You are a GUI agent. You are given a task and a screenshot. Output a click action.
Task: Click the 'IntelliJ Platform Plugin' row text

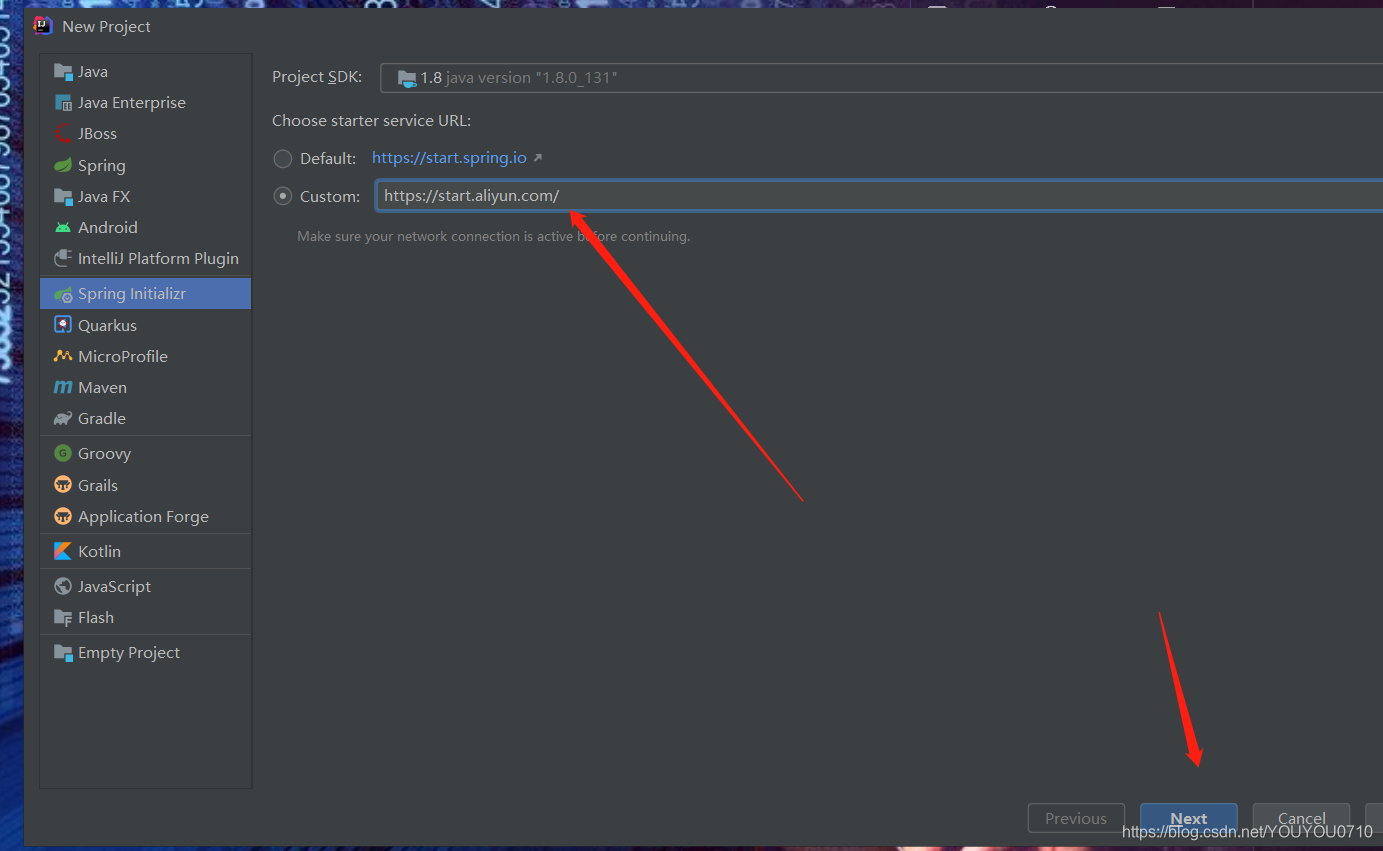pos(159,259)
